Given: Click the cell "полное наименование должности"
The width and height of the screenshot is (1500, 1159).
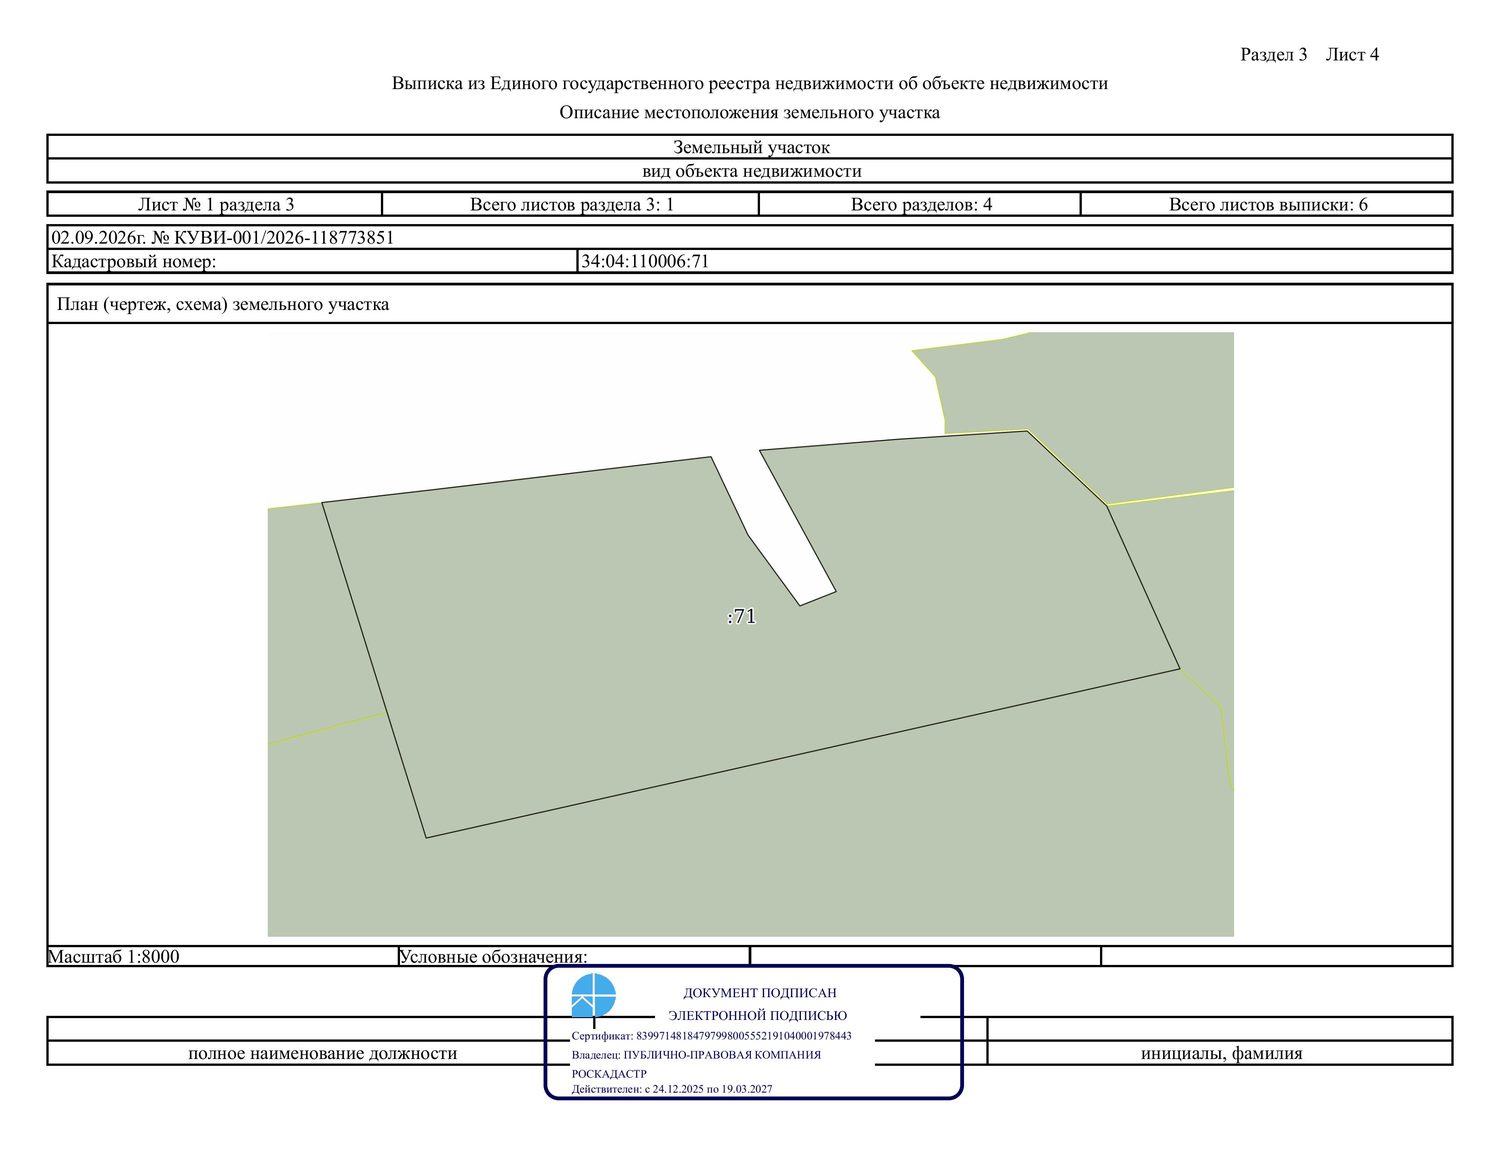Looking at the screenshot, I should (x=322, y=1053).
